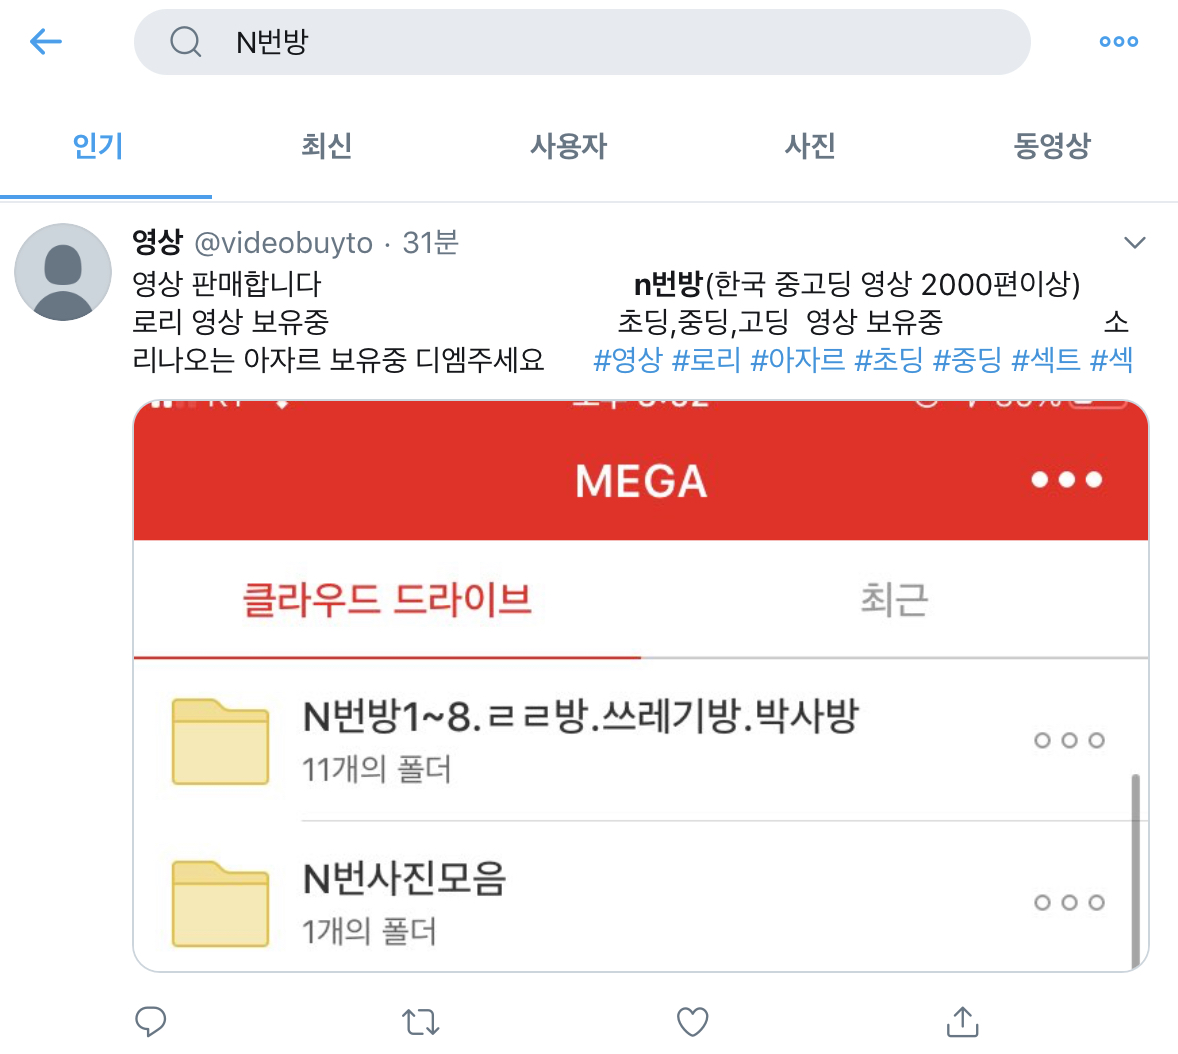This screenshot has width=1178, height=1054.
Task: Open the top-right three-dot options menu
Action: pyautogui.click(x=1119, y=41)
